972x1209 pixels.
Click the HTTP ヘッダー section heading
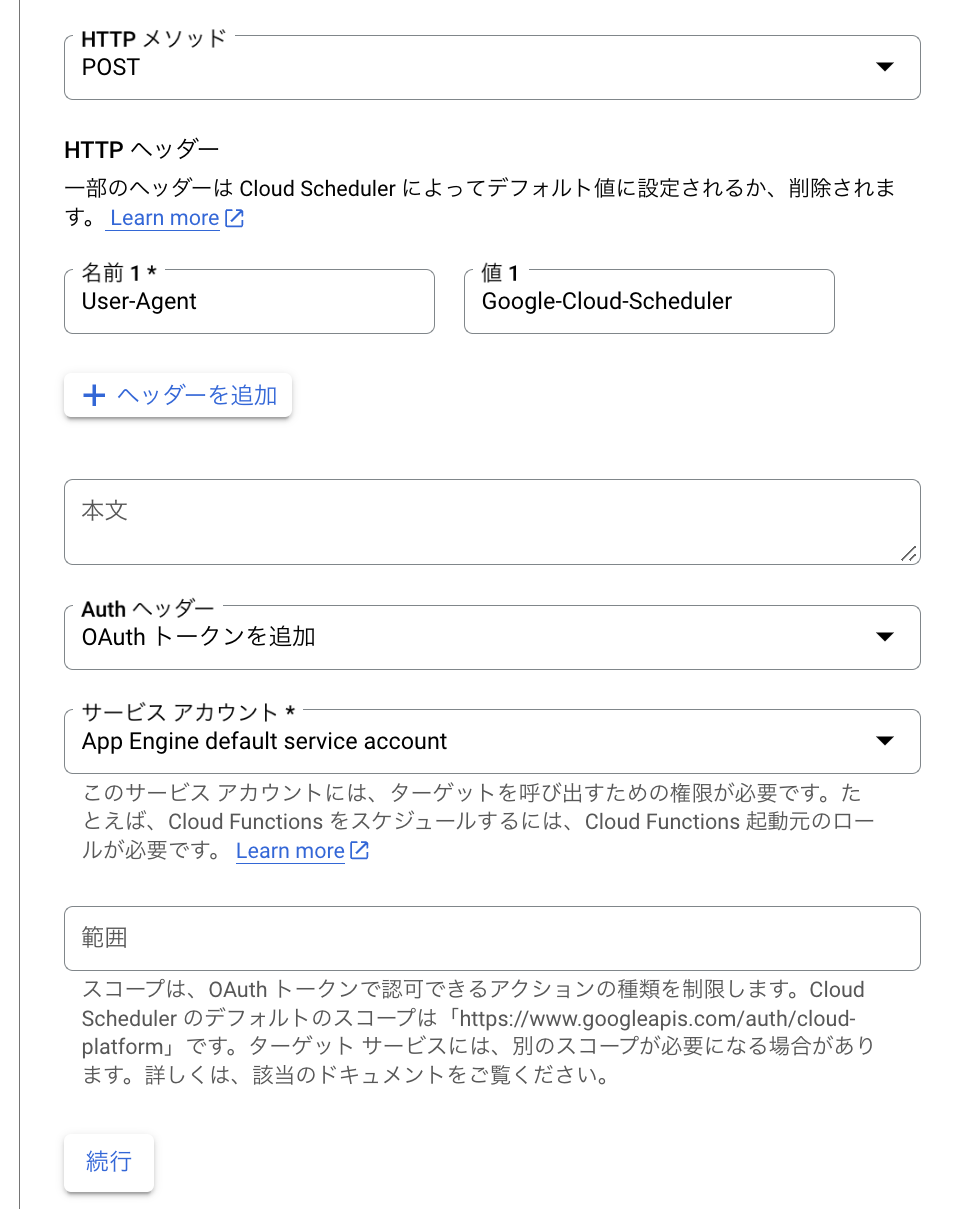click(x=141, y=150)
